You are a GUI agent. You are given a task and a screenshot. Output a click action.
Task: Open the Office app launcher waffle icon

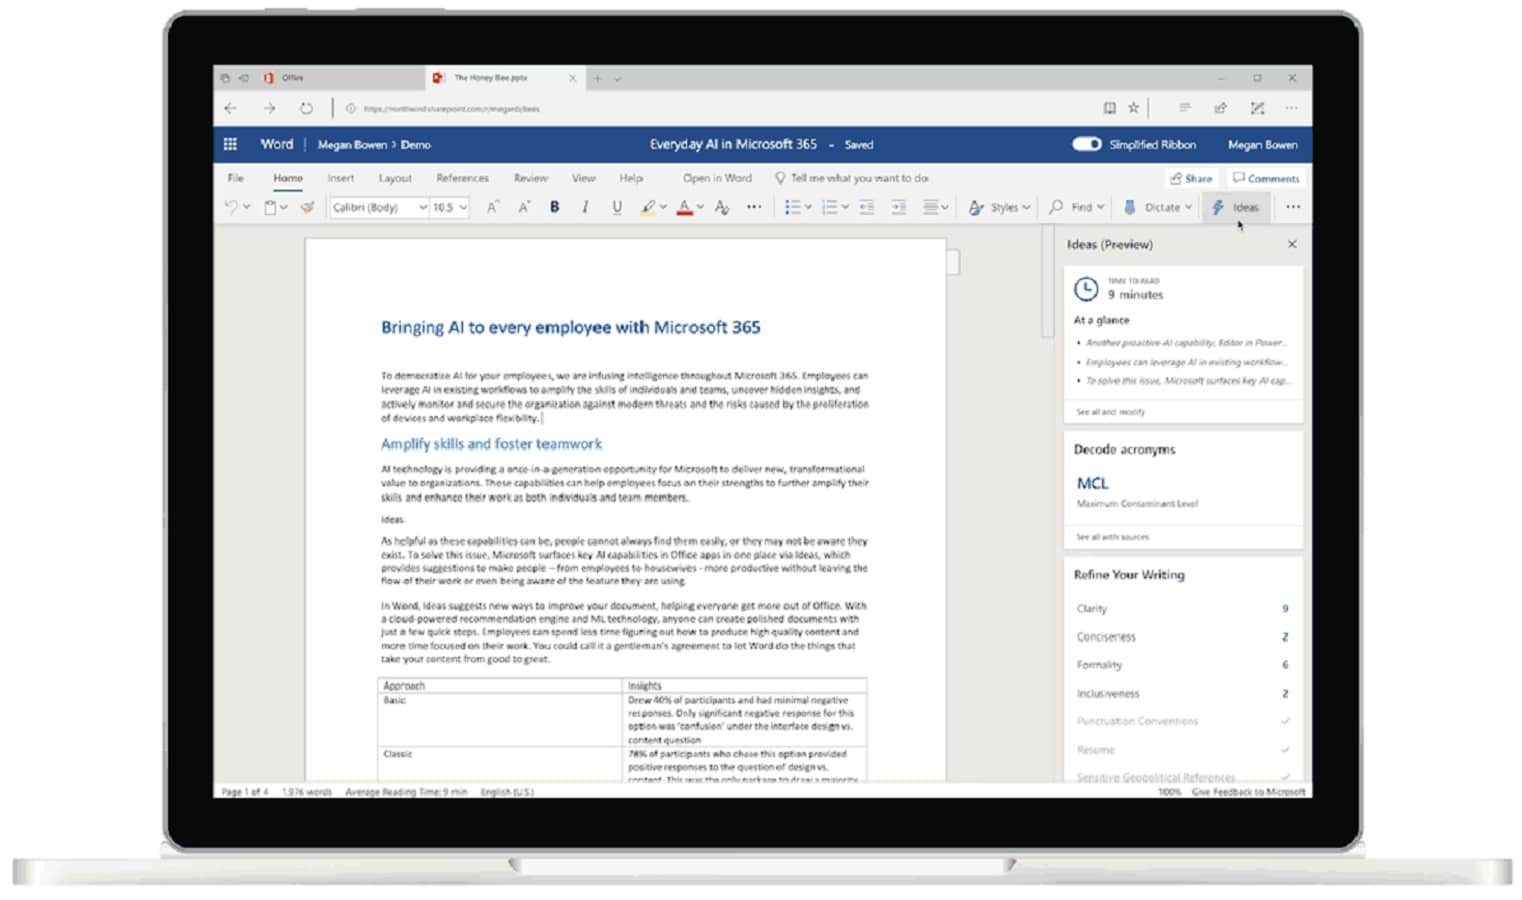click(230, 144)
